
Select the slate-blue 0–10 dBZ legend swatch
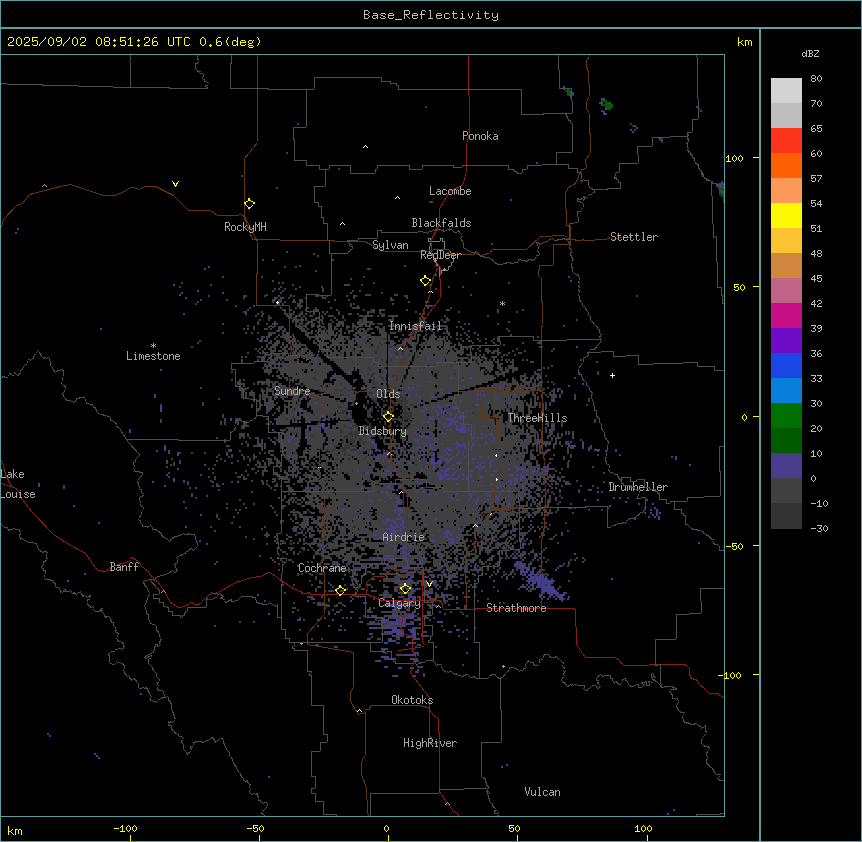point(786,466)
